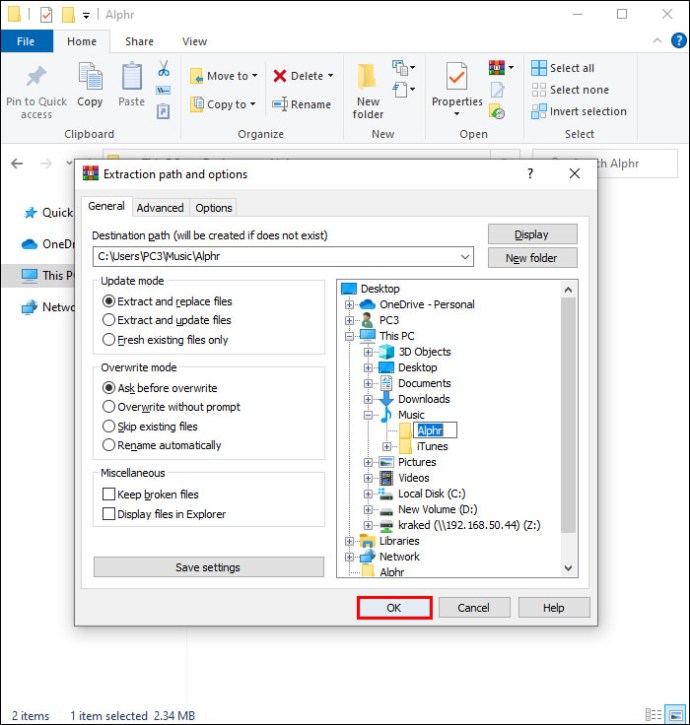Open the File menu tab
The image size is (690, 725).
26,41
